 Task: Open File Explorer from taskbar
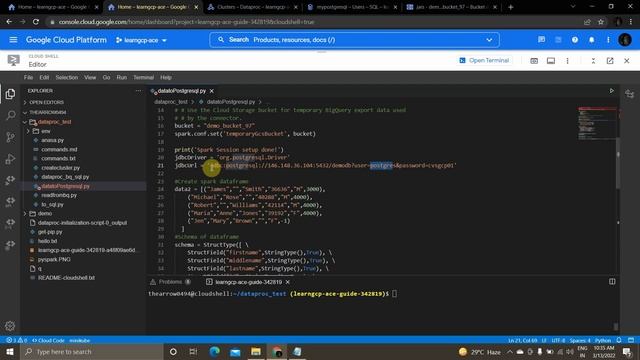pos(256,351)
